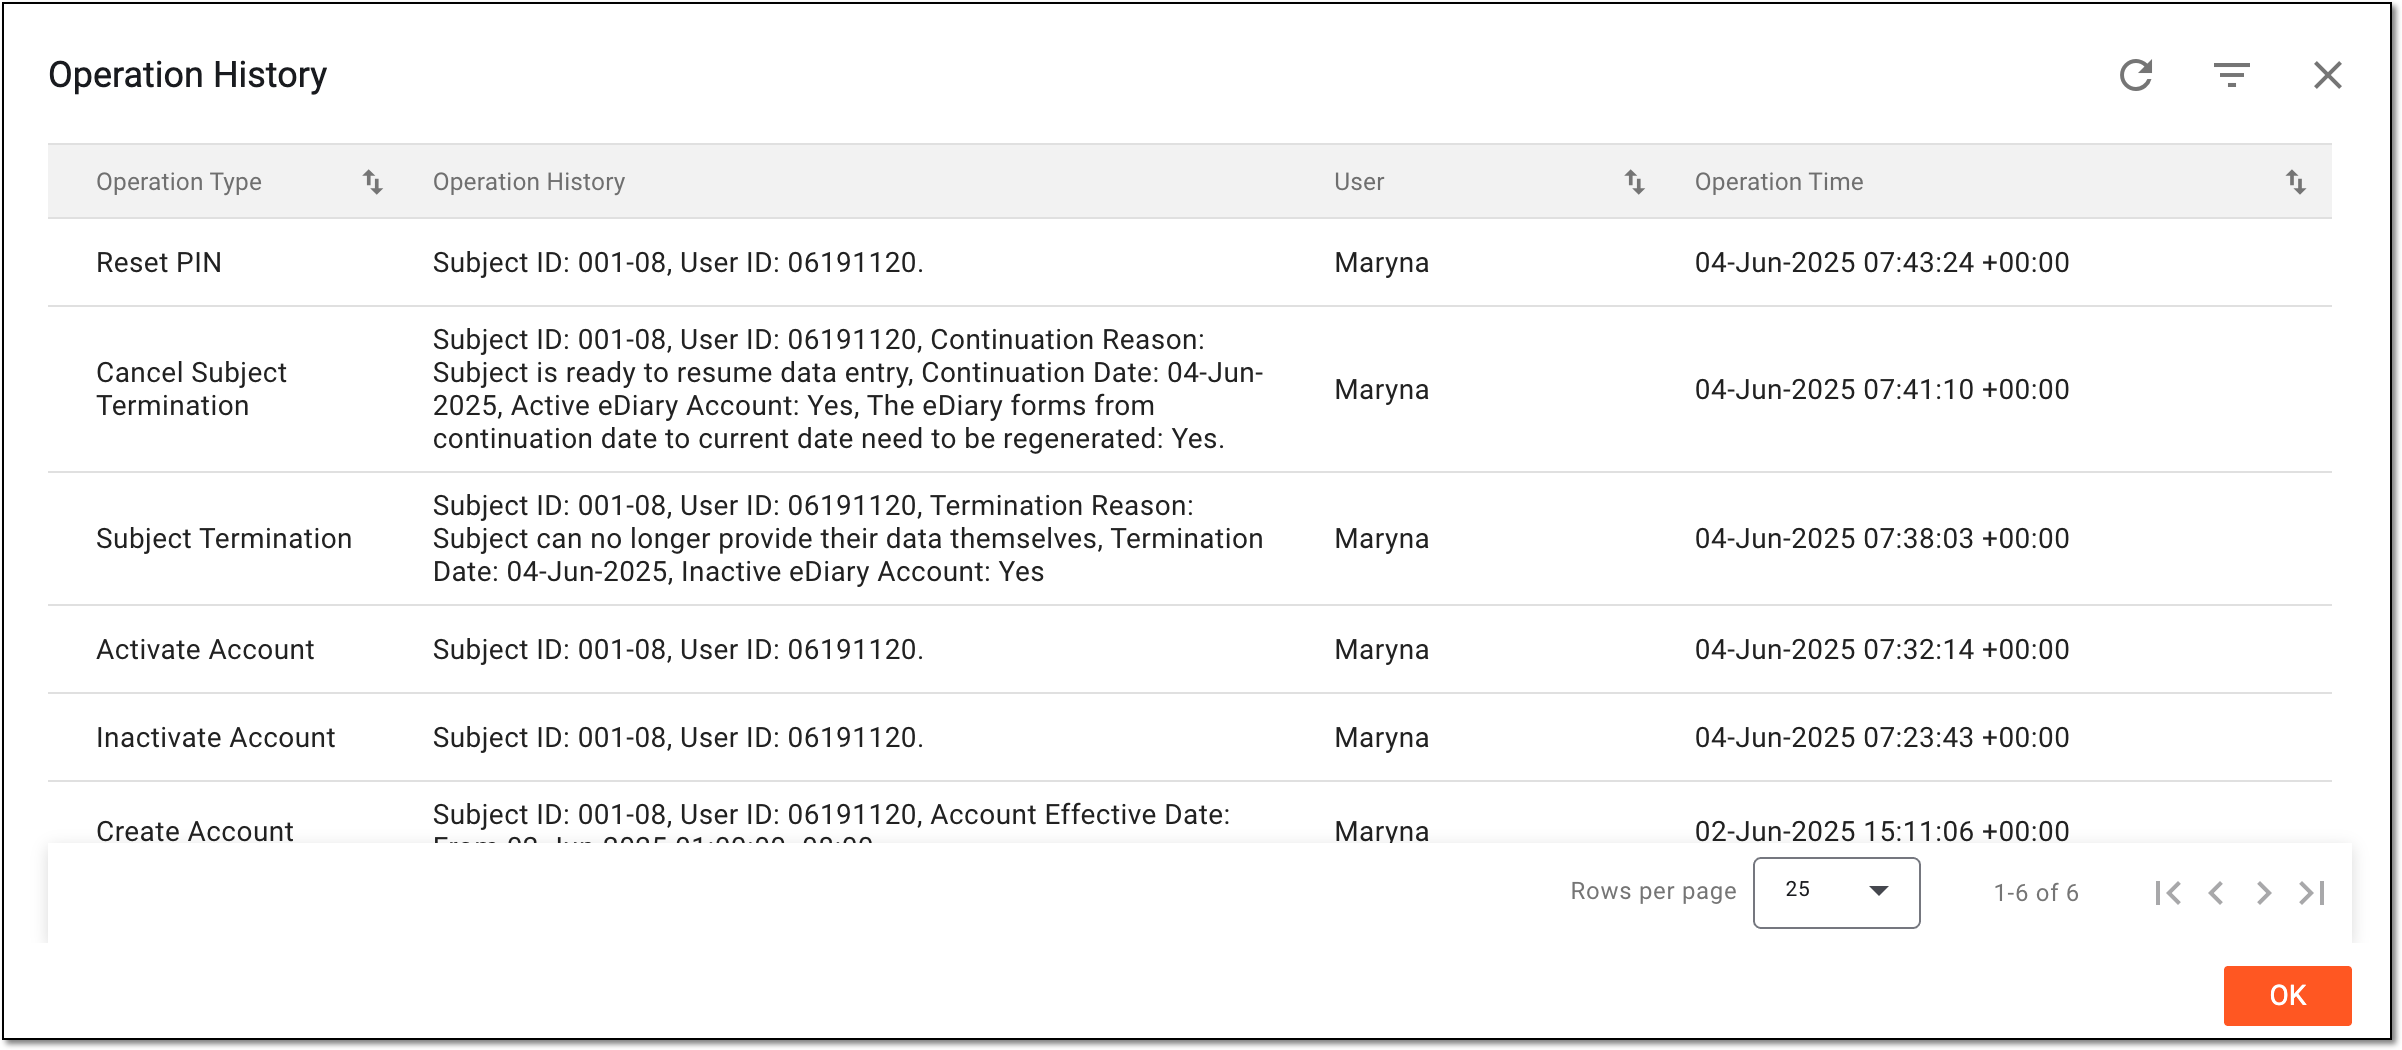Select the Cancel Subject Termination cell
Image resolution: width=2402 pixels, height=1050 pixels.
tap(192, 389)
